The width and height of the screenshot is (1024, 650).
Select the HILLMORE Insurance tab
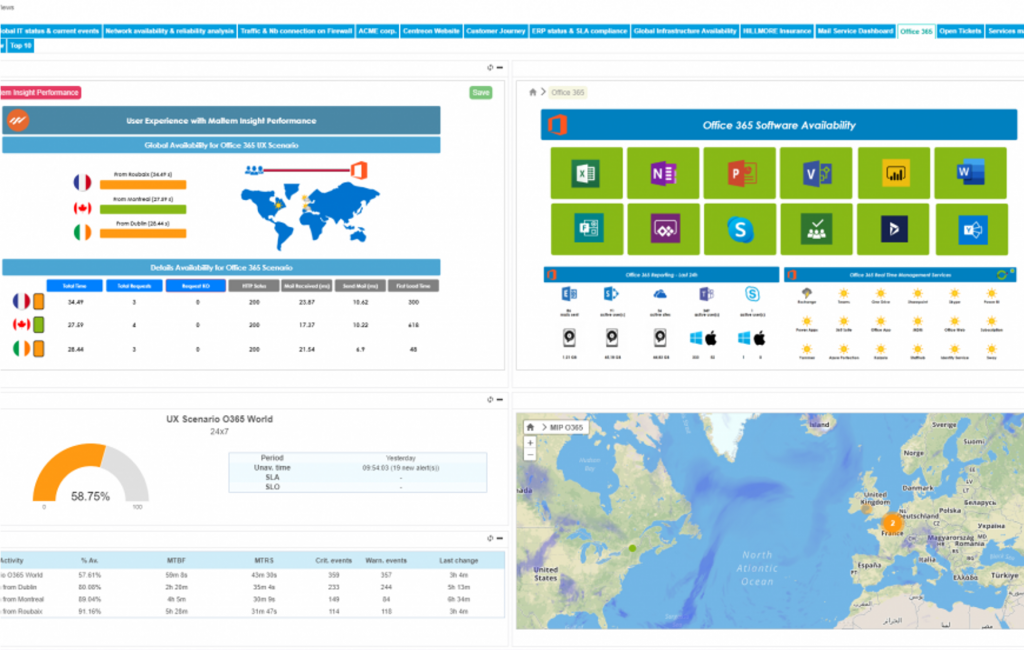(x=777, y=31)
